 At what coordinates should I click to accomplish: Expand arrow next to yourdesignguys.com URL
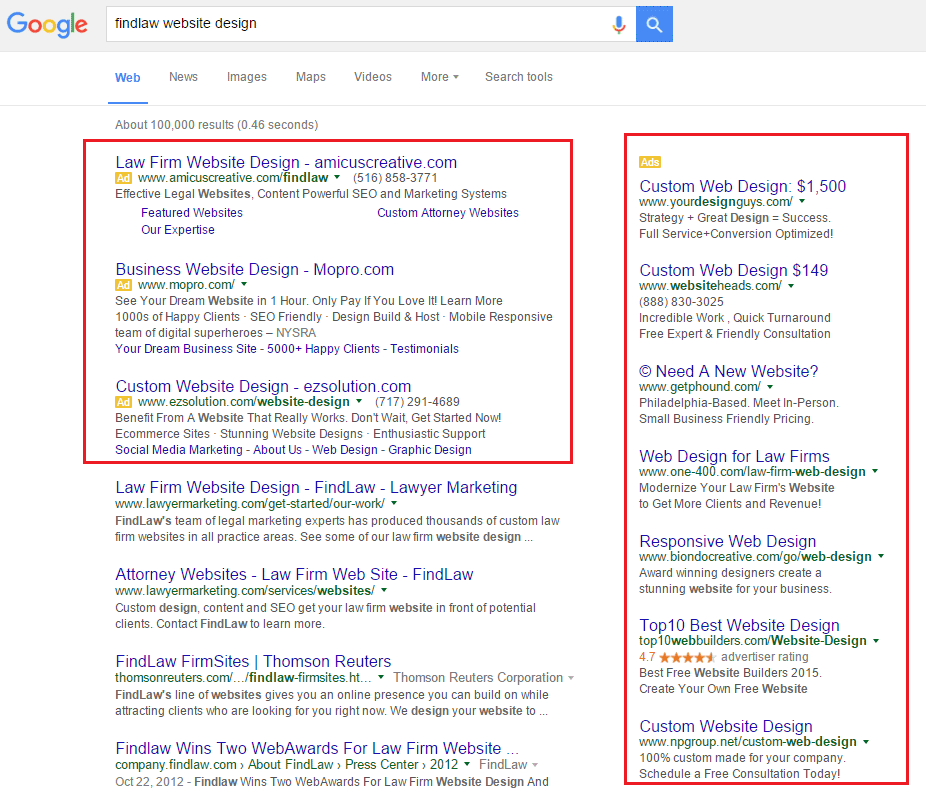(802, 201)
